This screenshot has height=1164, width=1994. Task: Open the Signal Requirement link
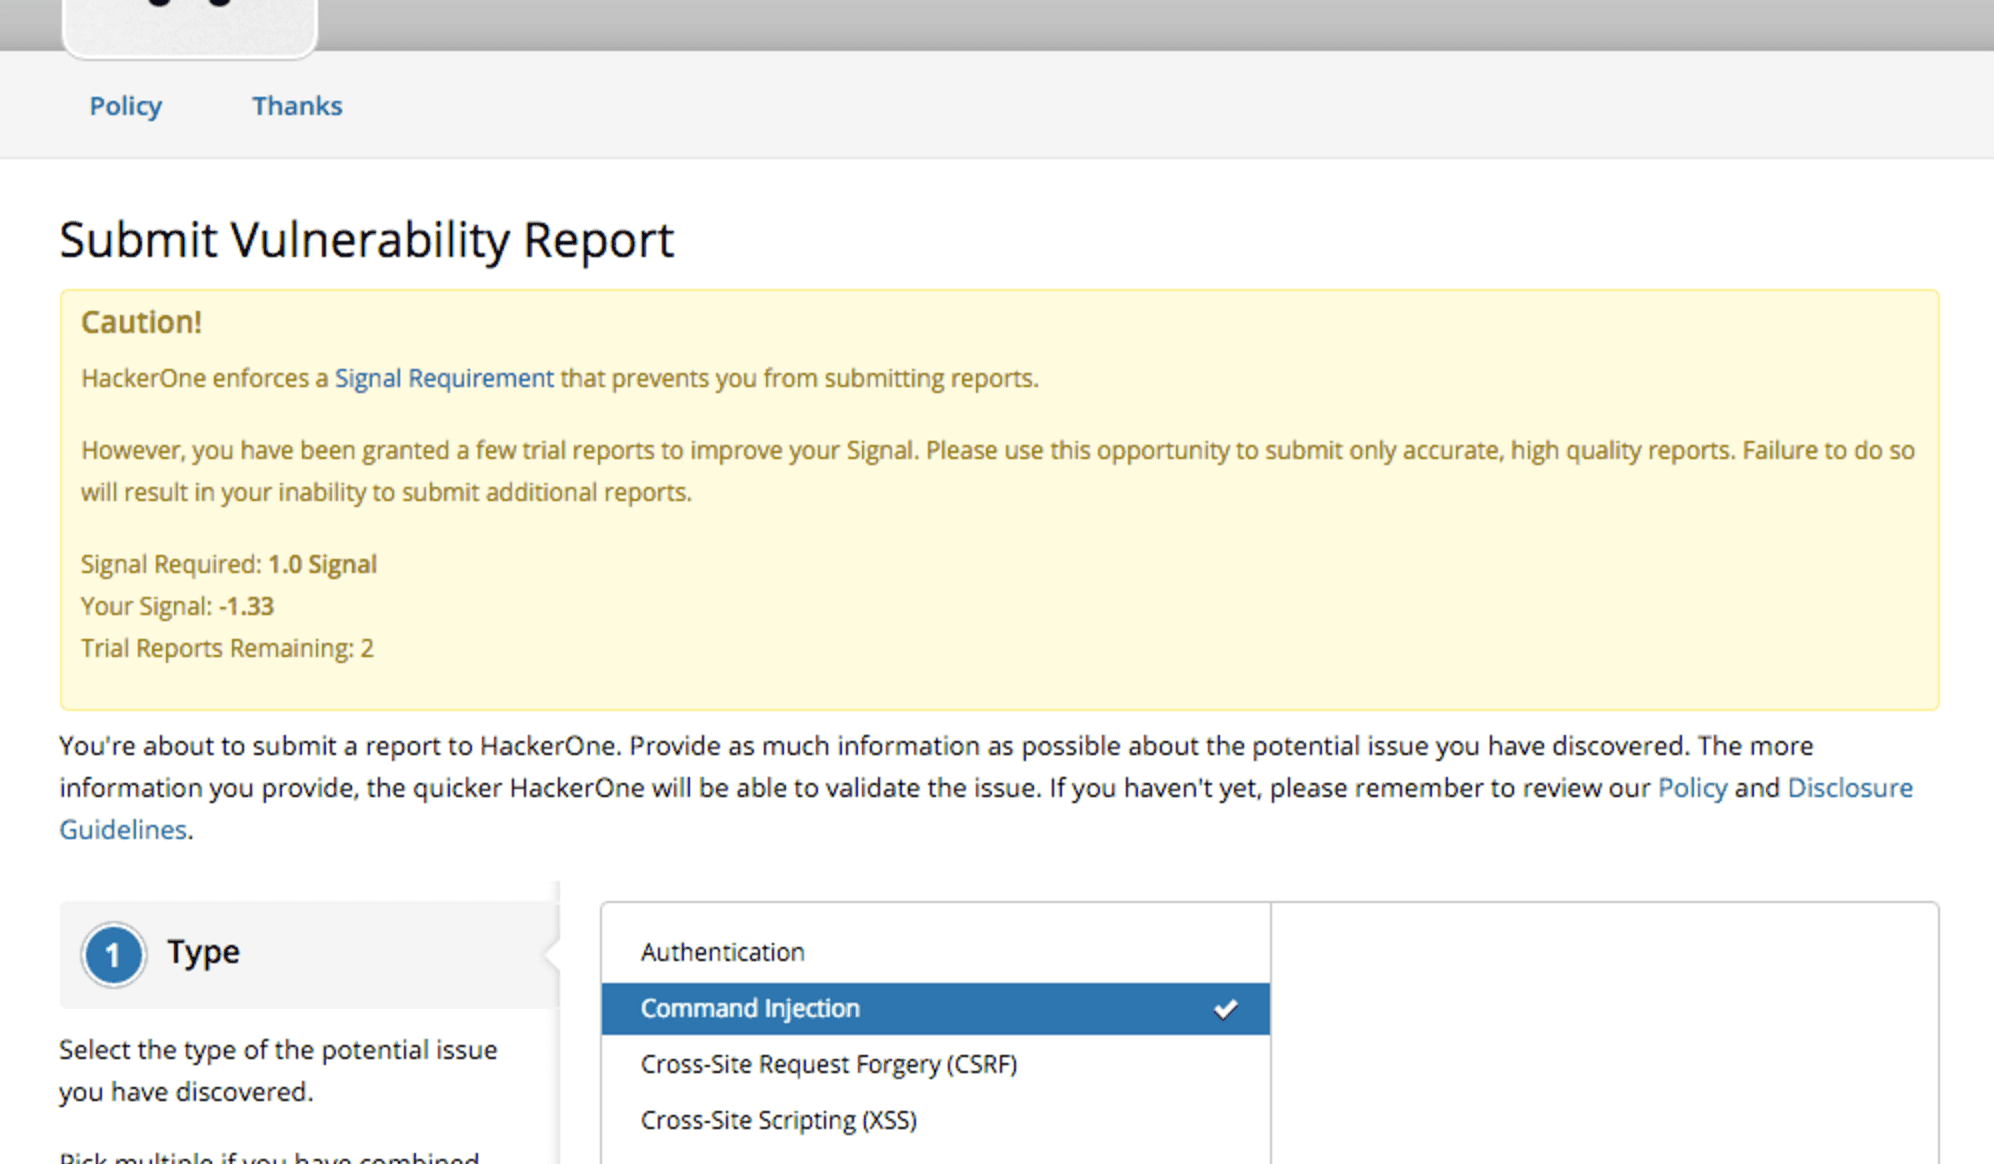[x=443, y=378]
